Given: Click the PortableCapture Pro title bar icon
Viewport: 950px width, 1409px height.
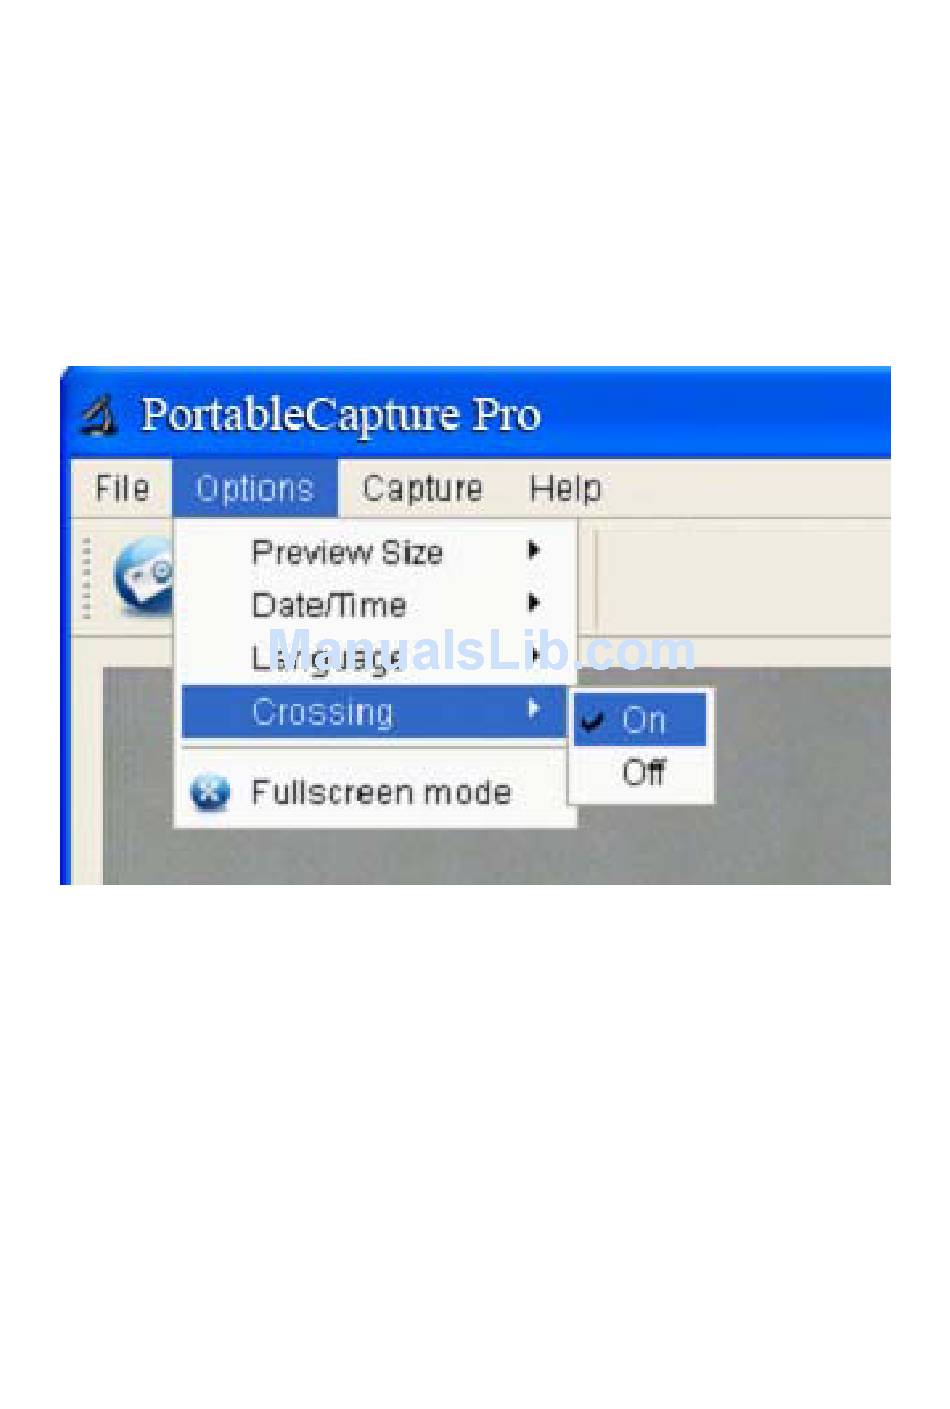Looking at the screenshot, I should tap(99, 415).
